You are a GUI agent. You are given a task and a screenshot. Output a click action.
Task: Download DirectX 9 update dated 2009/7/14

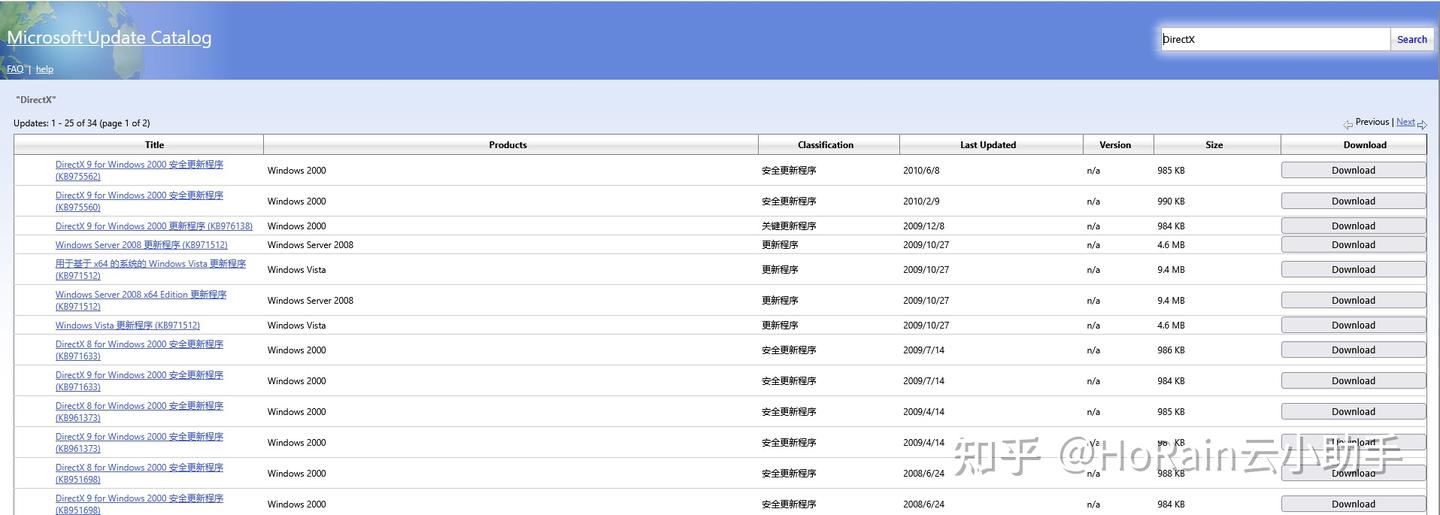click(1353, 381)
